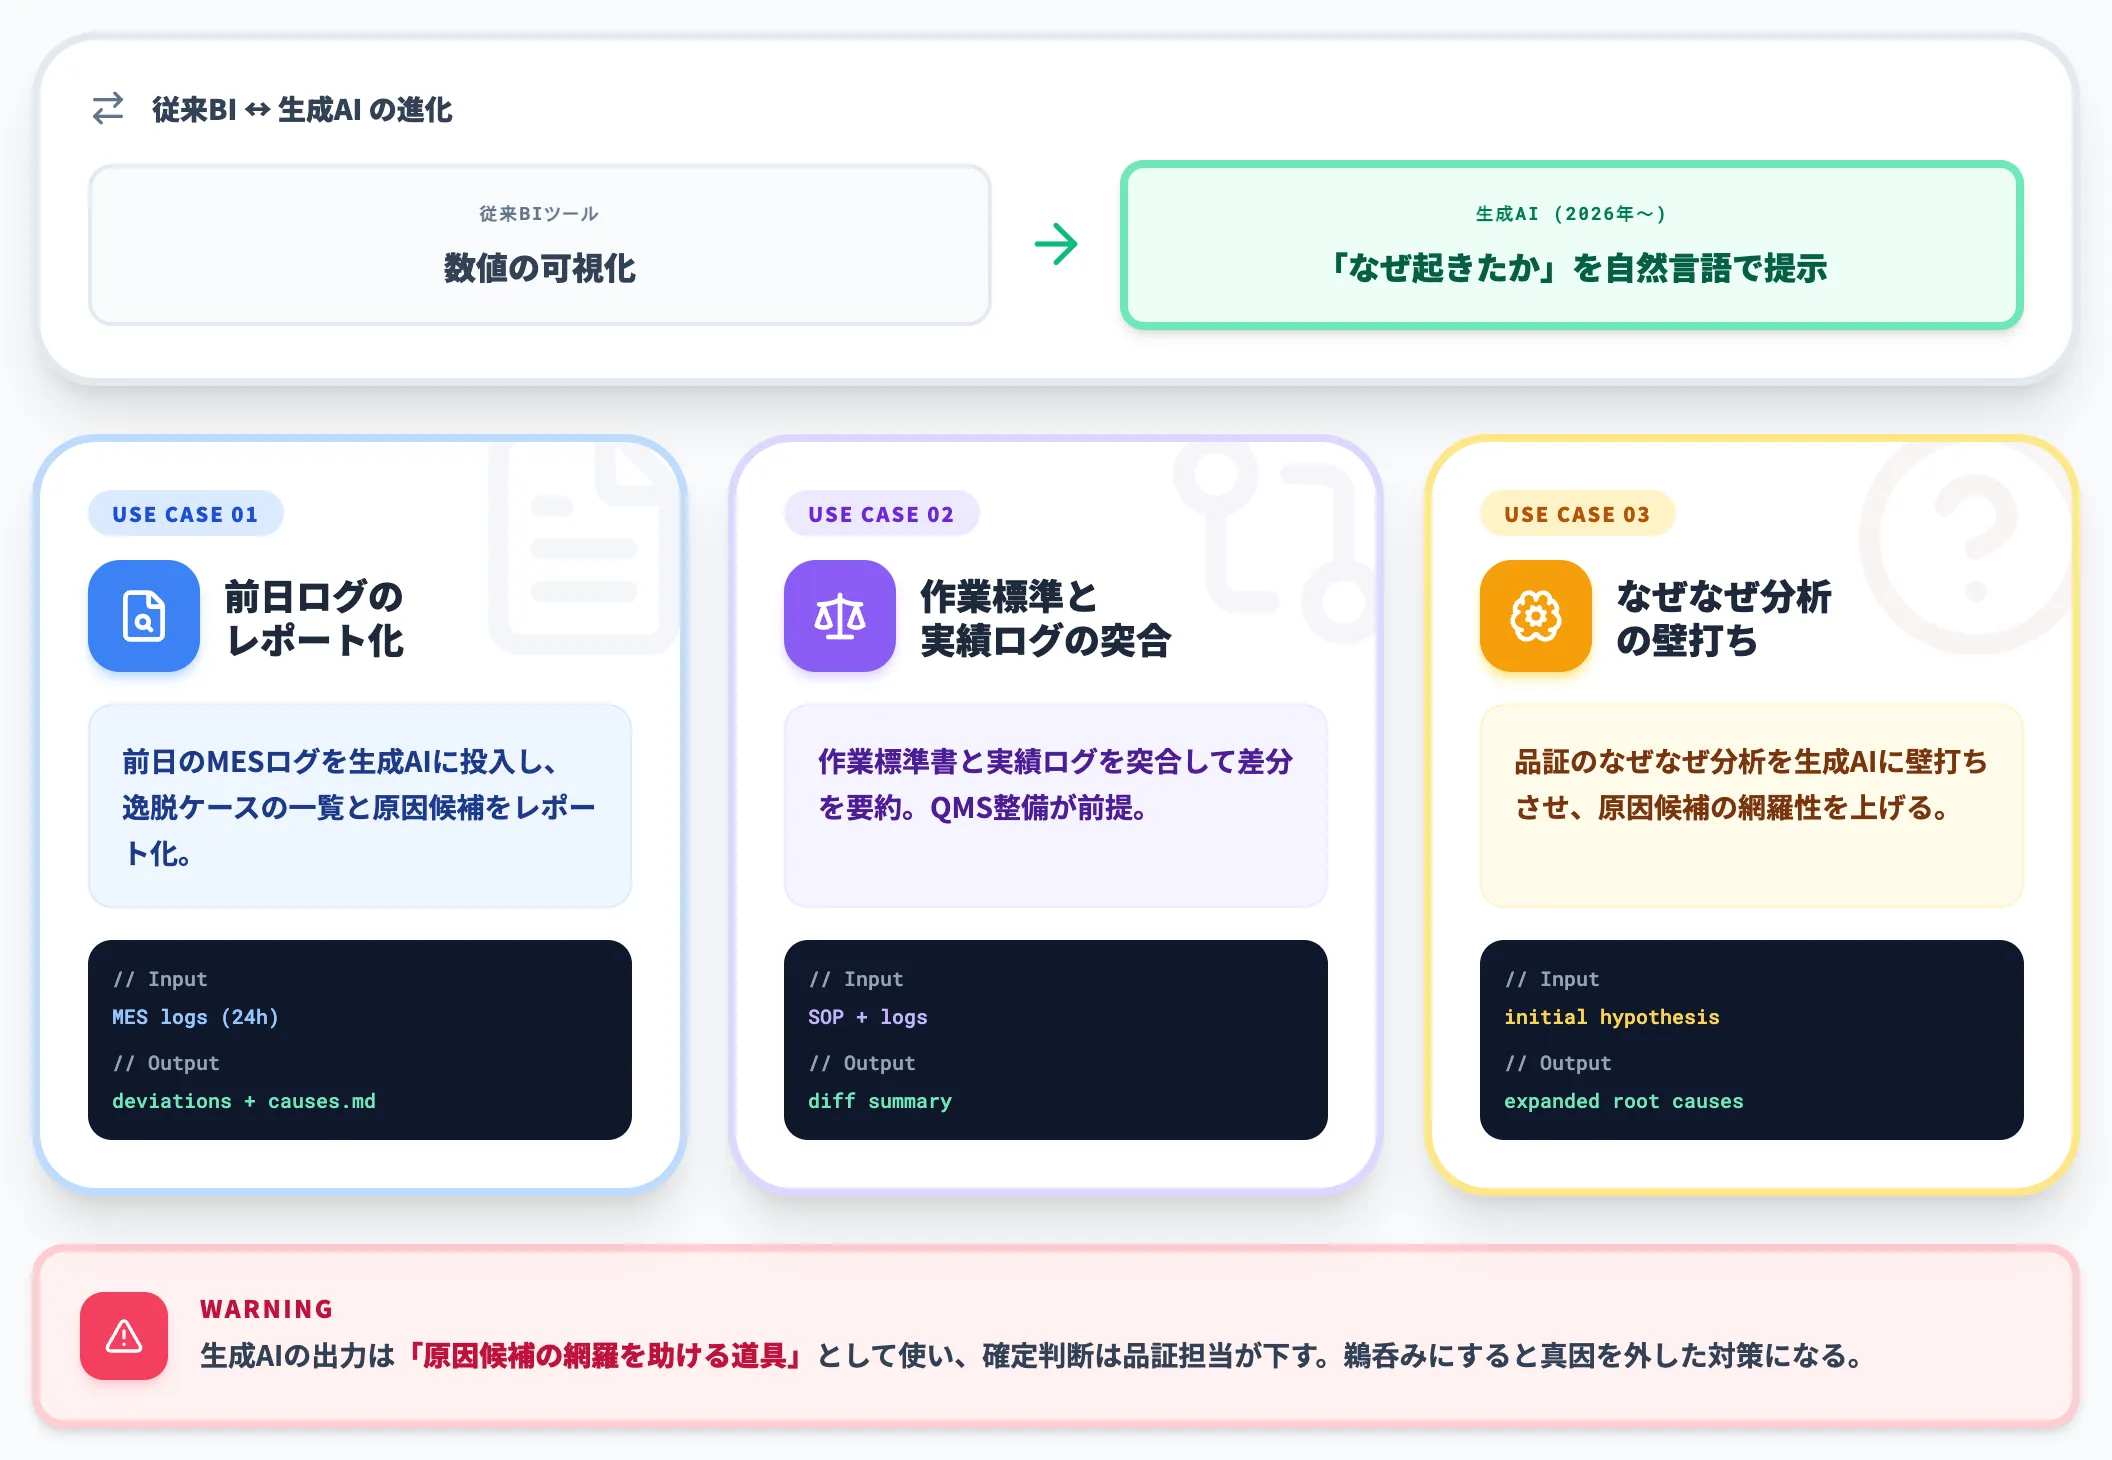Image resolution: width=2112 pixels, height=1460 pixels.
Task: Click the heading 従来BI ↔ 生成AI の進化
Action: 302,109
